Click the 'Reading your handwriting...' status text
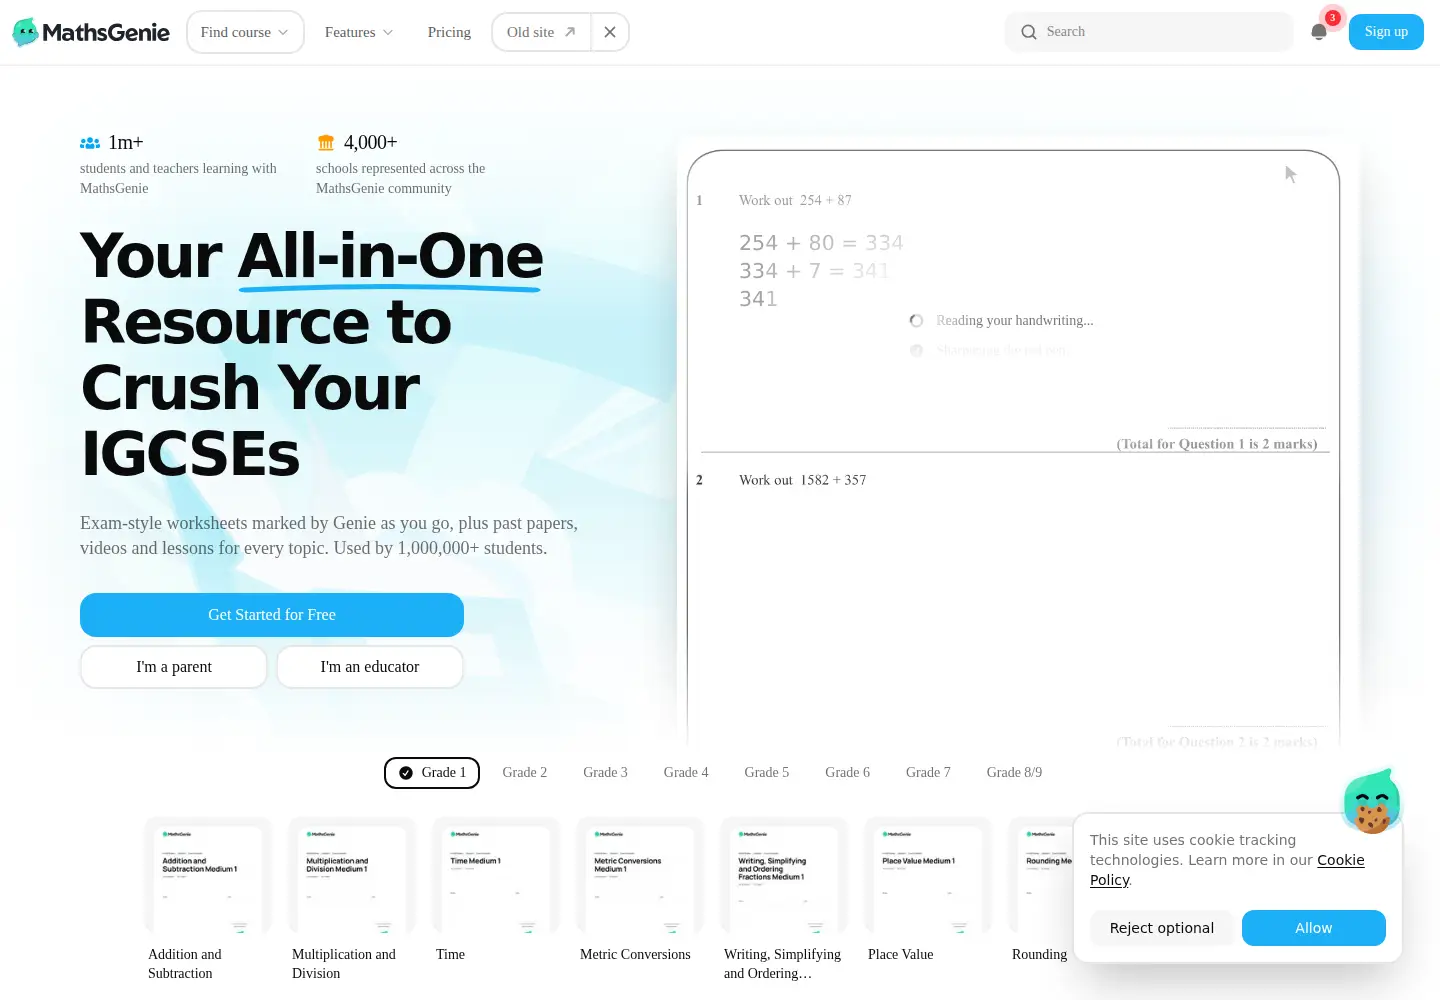The width and height of the screenshot is (1440, 1000). (1015, 320)
